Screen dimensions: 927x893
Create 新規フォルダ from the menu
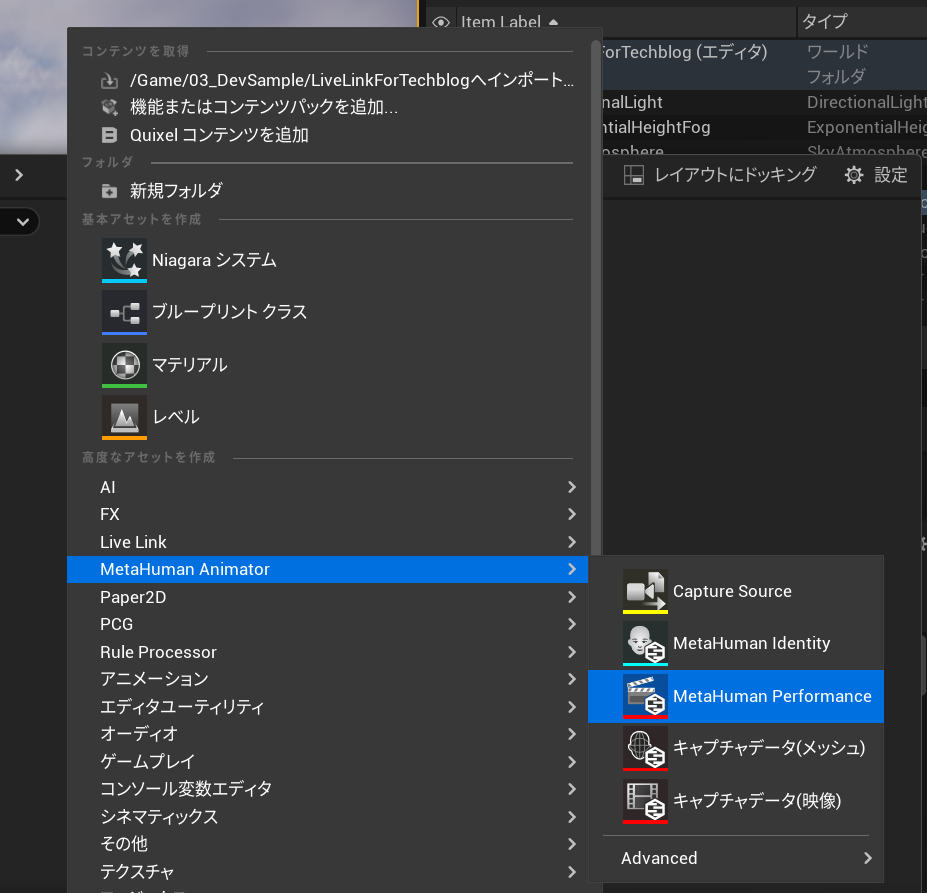(175, 190)
